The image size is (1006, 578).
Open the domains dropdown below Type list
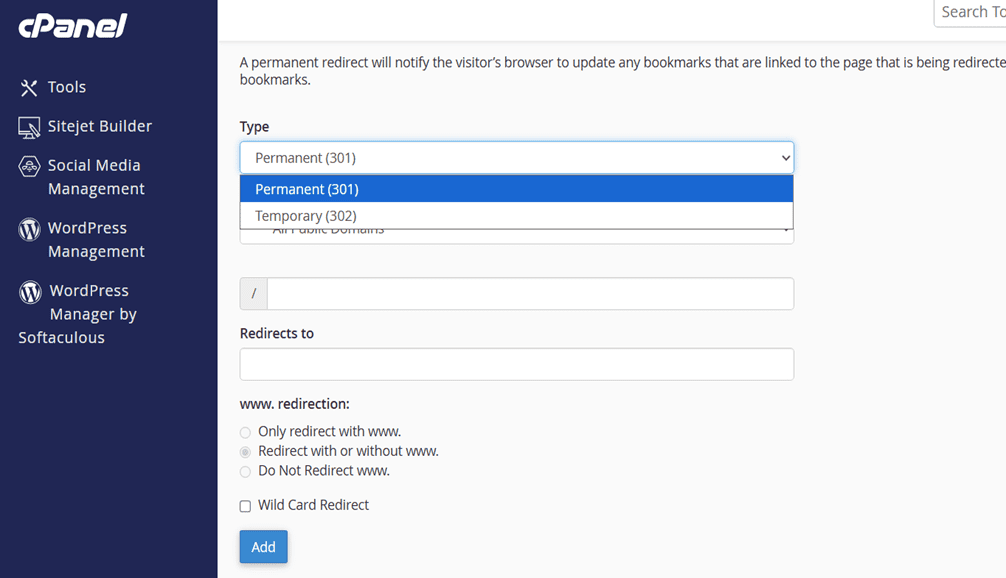pyautogui.click(x=516, y=236)
